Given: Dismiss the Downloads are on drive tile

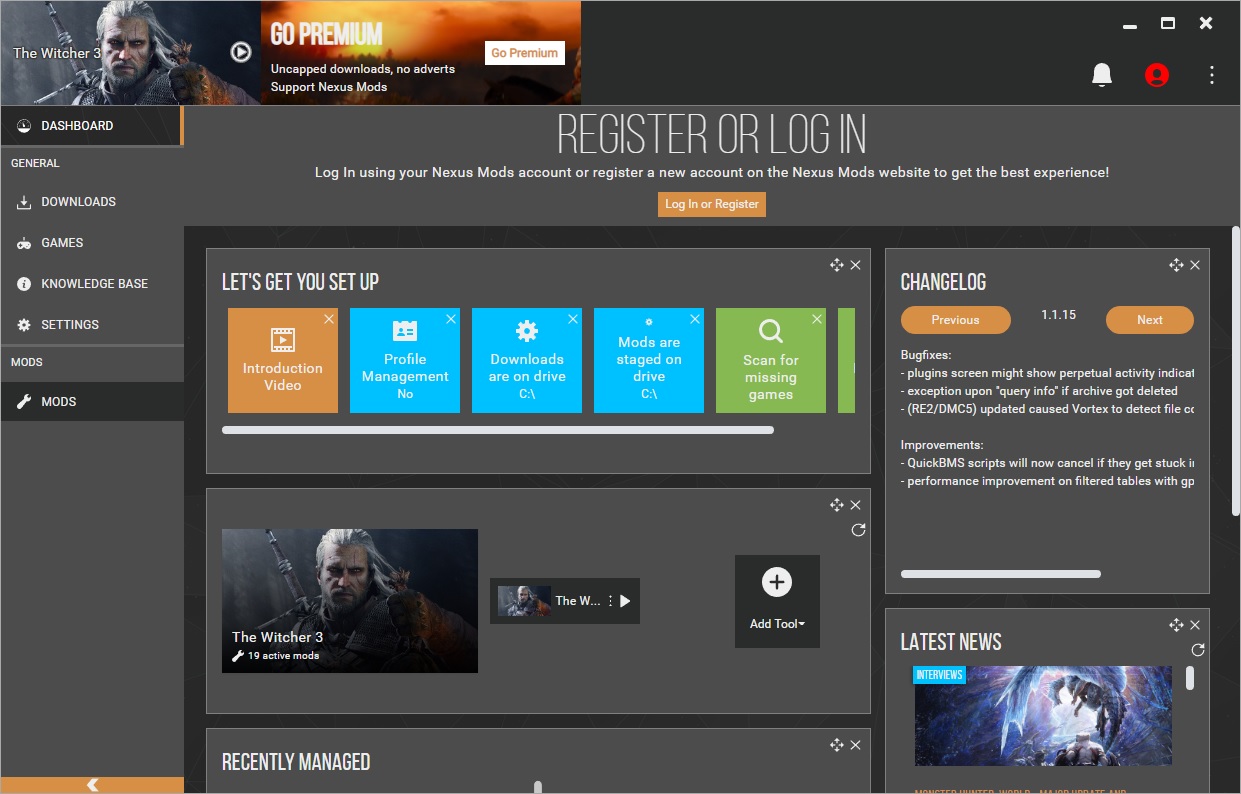Looking at the screenshot, I should click(573, 319).
